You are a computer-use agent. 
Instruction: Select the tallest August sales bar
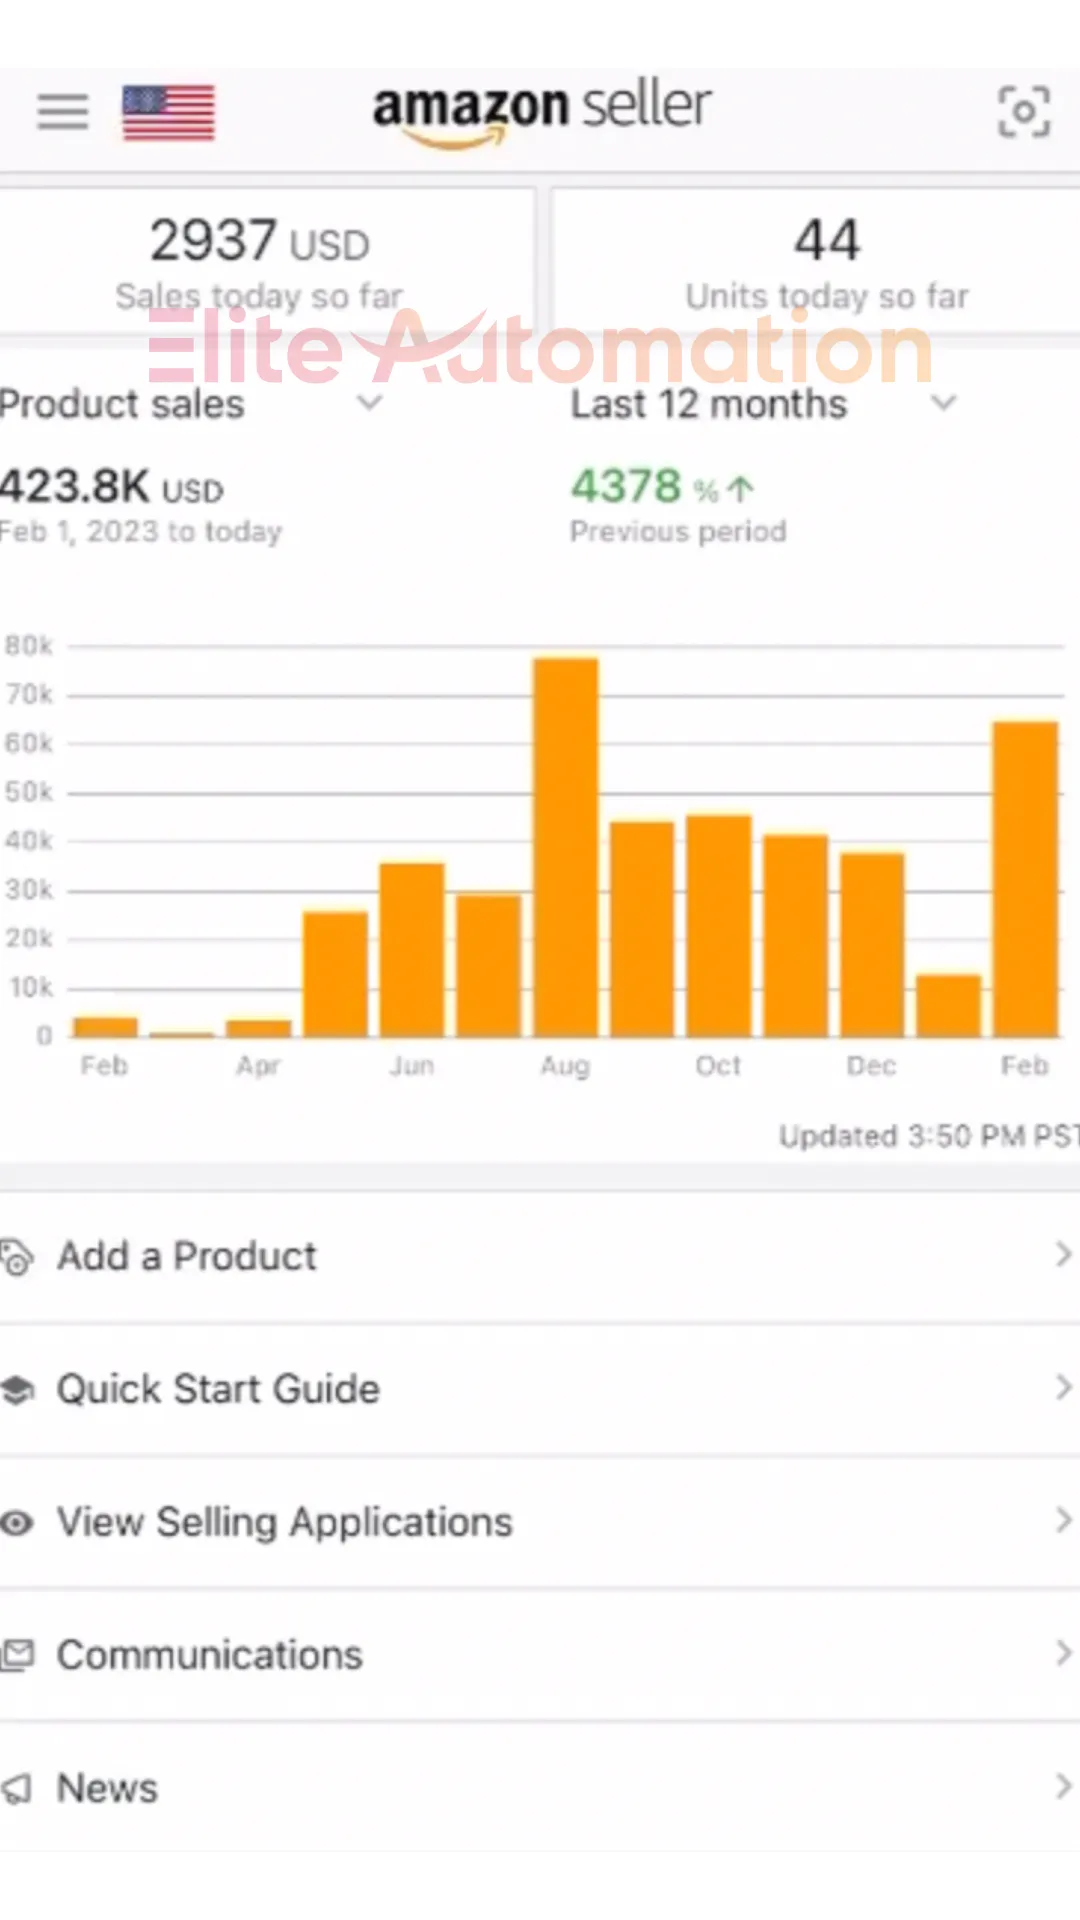(566, 847)
